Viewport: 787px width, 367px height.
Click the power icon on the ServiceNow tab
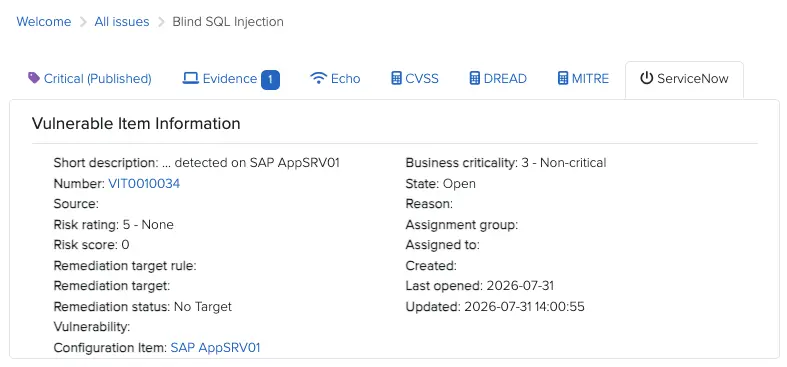(x=646, y=78)
